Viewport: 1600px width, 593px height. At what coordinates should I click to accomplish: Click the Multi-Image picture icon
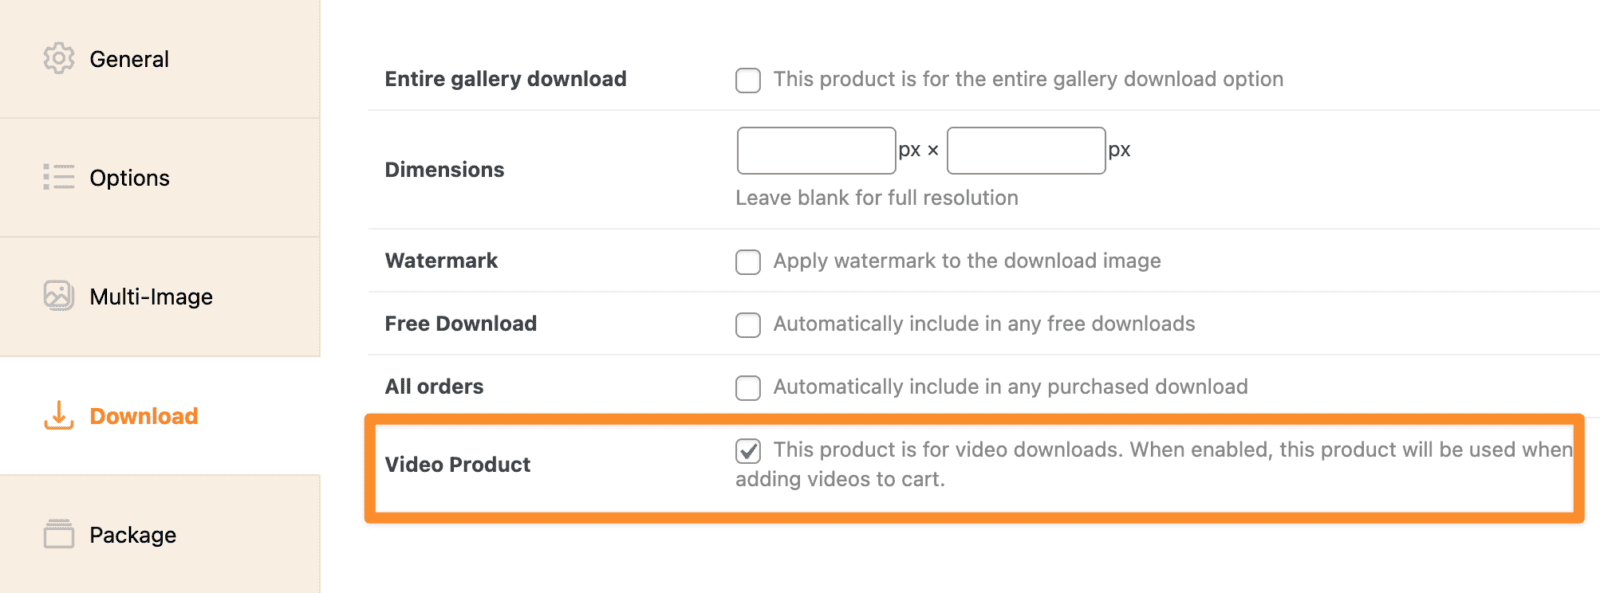point(59,296)
